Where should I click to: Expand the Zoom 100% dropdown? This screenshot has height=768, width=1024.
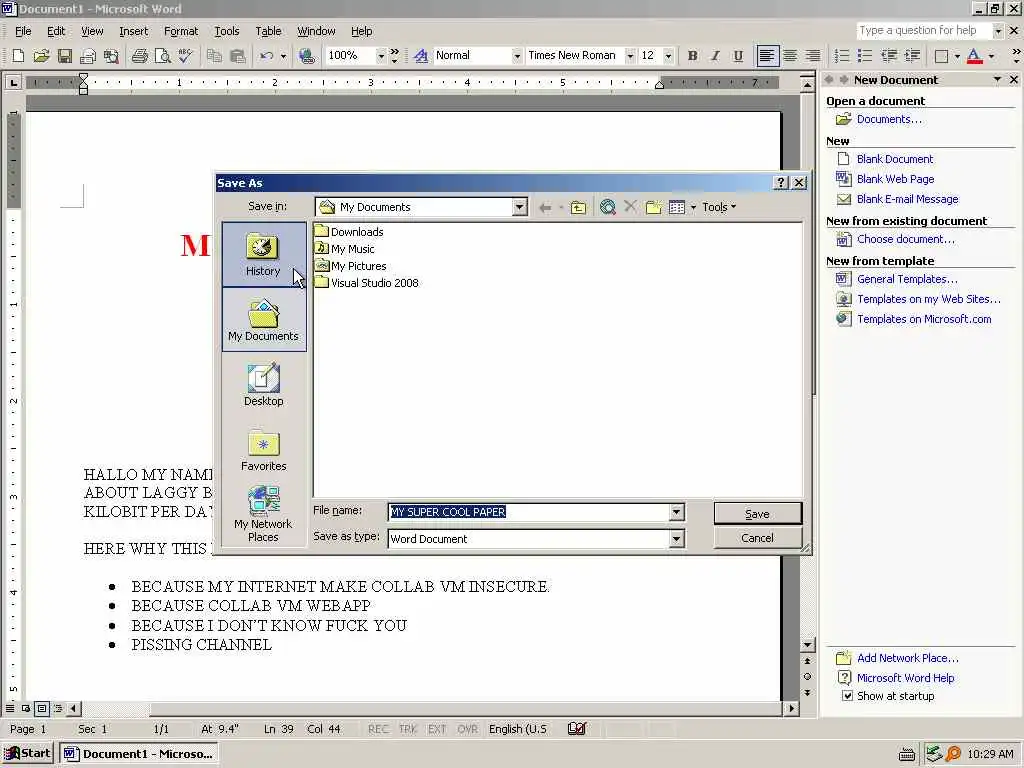(381, 56)
